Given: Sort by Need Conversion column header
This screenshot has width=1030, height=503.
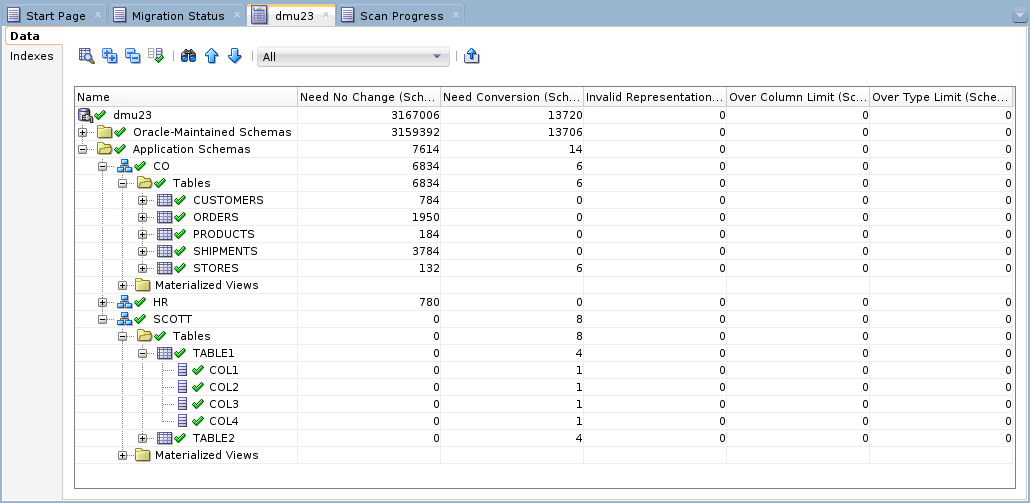Looking at the screenshot, I should tap(512, 97).
